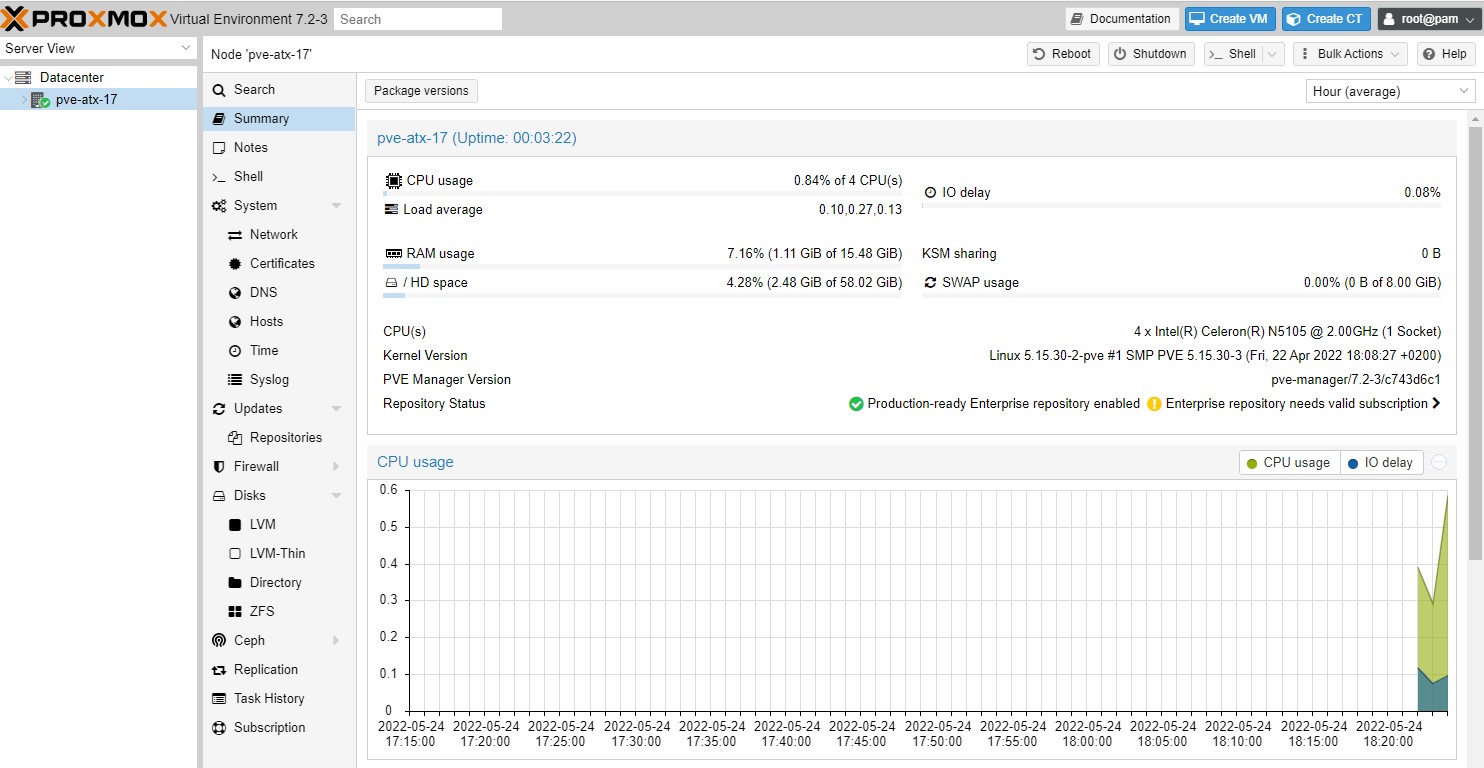Image resolution: width=1484 pixels, height=768 pixels.
Task: Open the Hour (average) timeframe dropdown
Action: coord(1391,91)
